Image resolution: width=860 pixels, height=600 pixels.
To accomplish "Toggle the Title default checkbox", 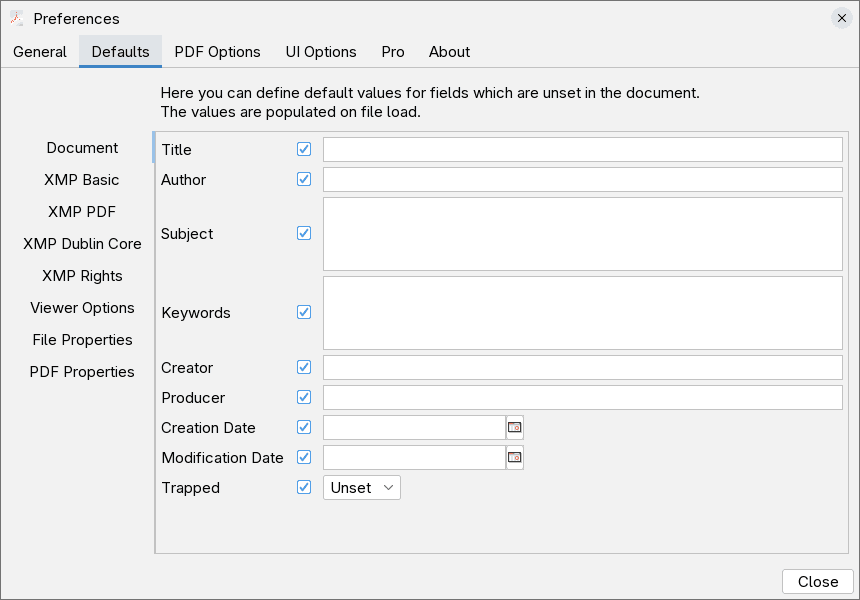I will coord(304,150).
